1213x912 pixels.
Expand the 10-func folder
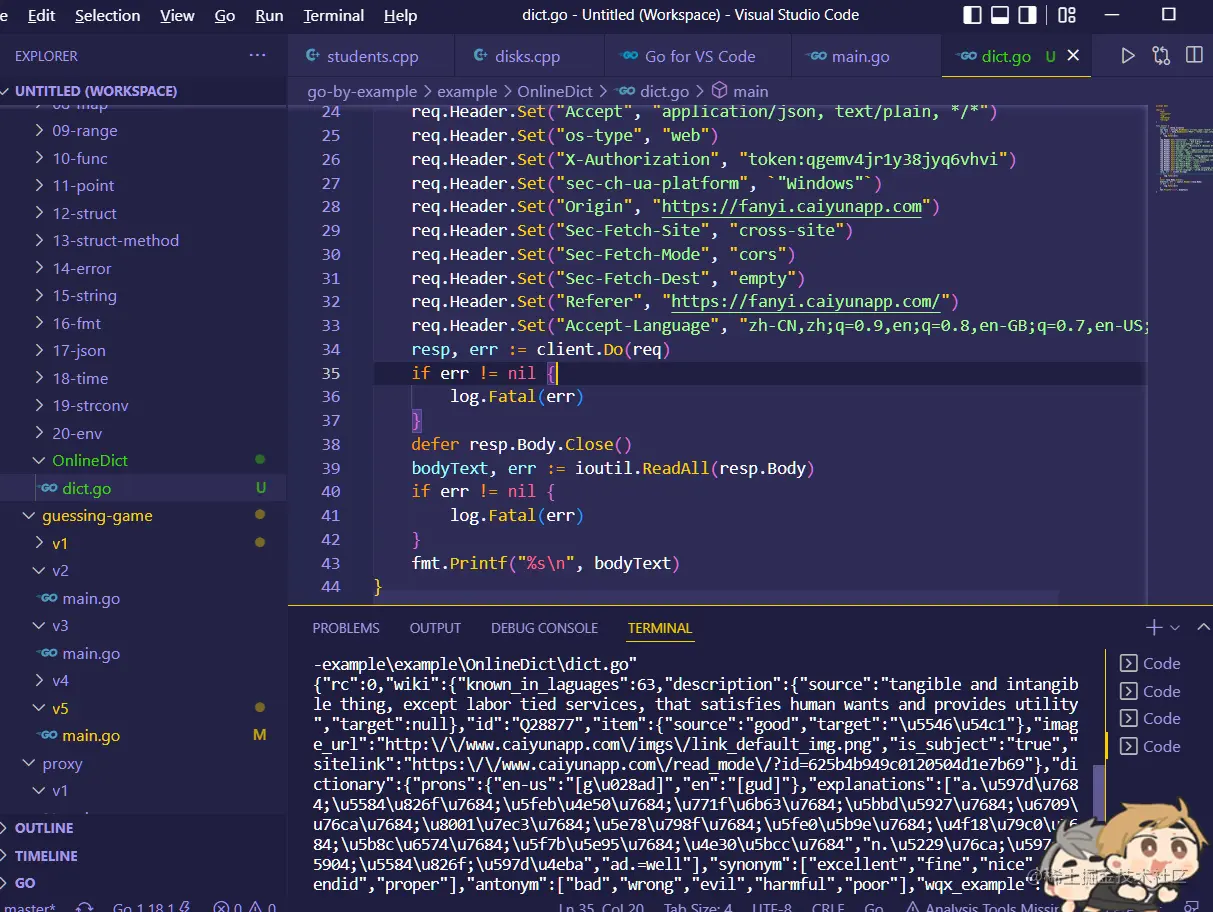click(x=143, y=158)
